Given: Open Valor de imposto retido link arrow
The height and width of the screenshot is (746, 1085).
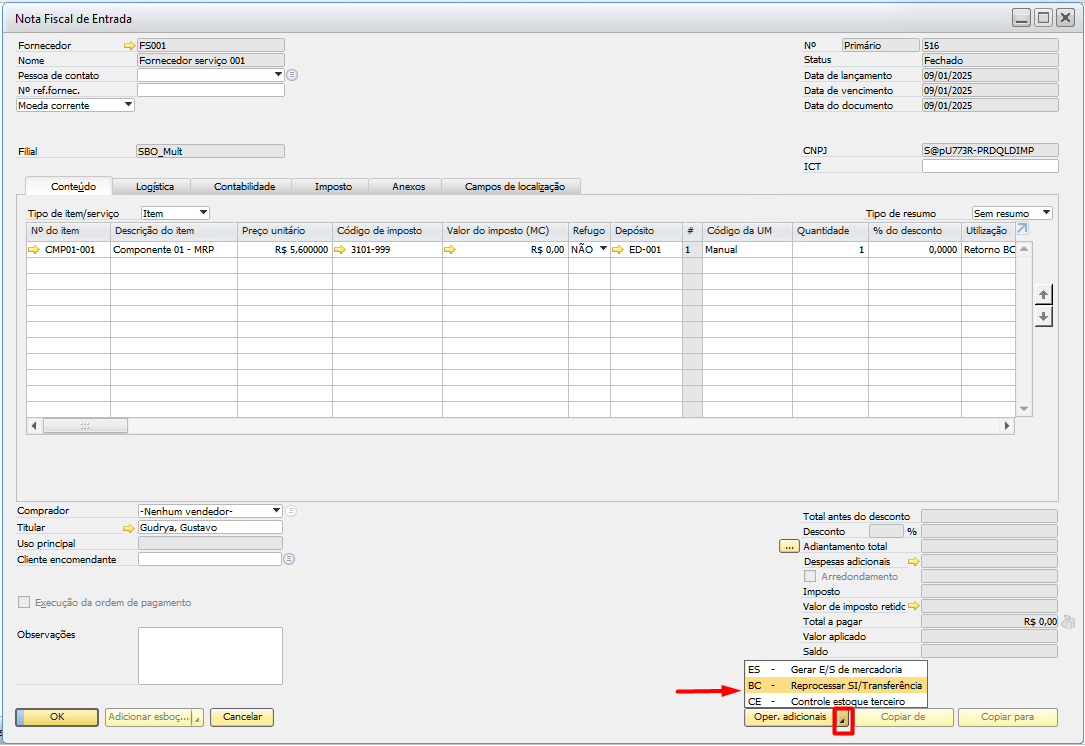Looking at the screenshot, I should [914, 606].
